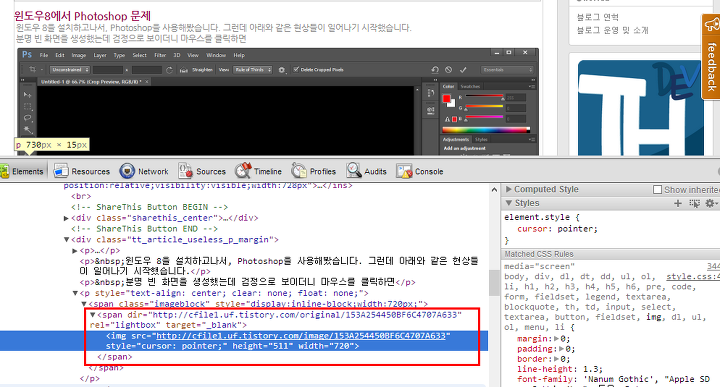Click the Toggle Element State icon
Image resolution: width=720 pixels, height=387 pixels.
694,203
